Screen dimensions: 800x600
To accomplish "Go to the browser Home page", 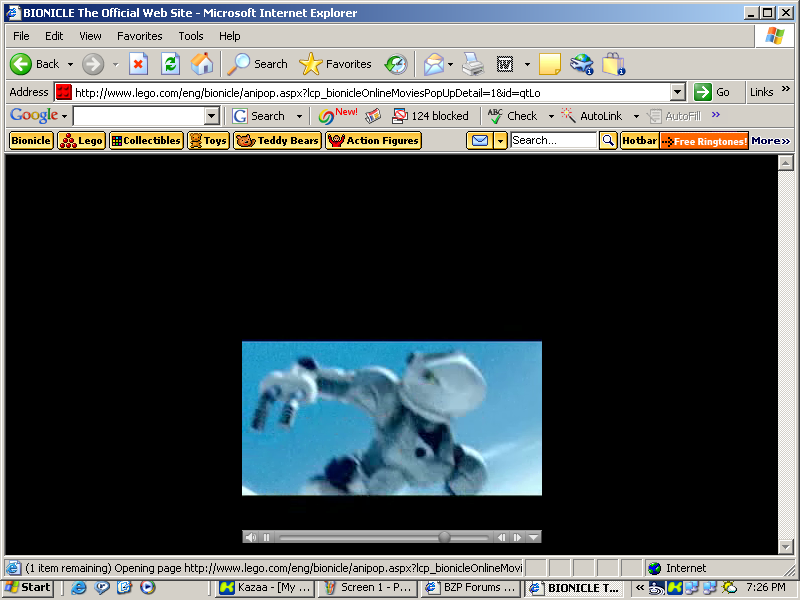I will (x=203, y=63).
